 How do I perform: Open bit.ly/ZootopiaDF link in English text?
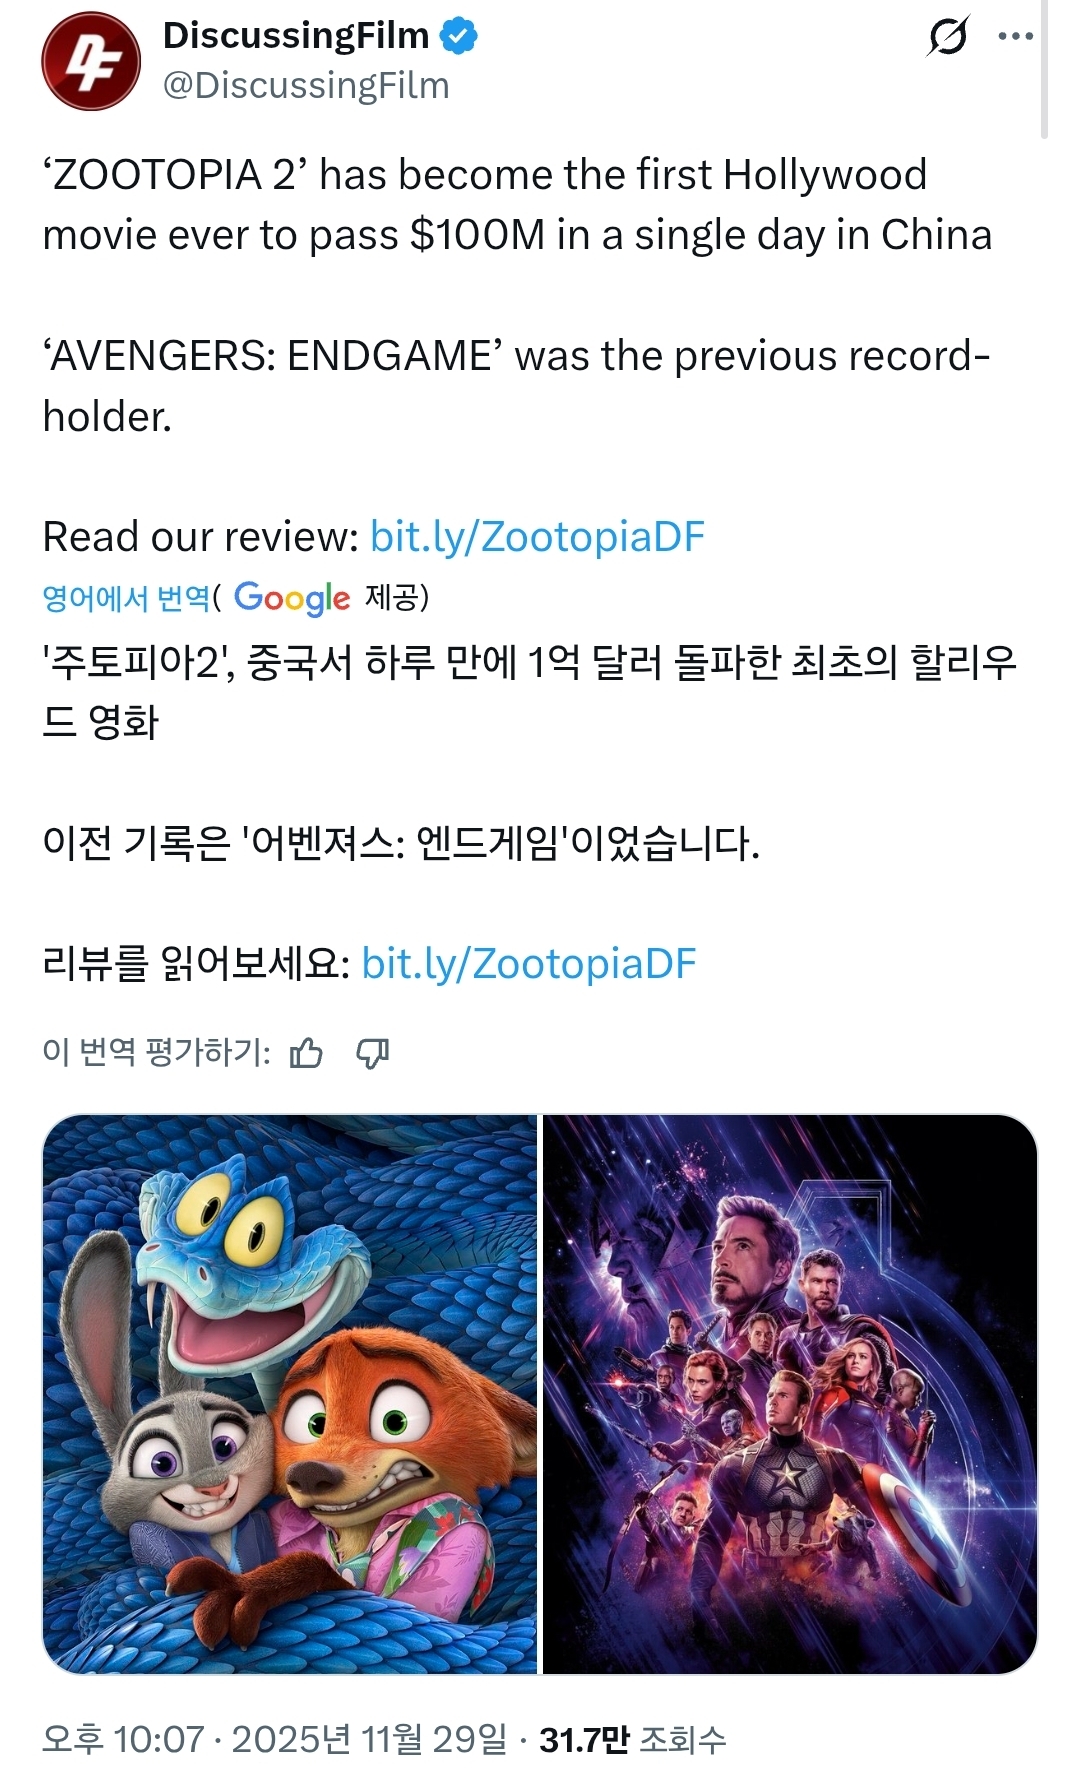pyautogui.click(x=537, y=537)
